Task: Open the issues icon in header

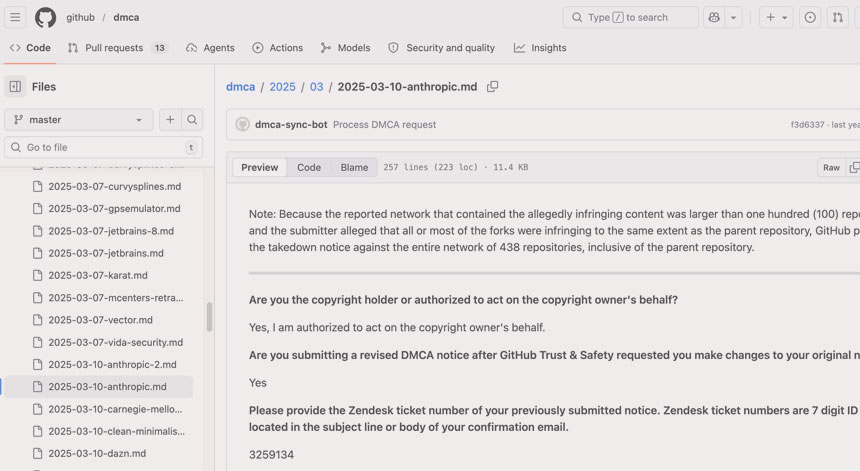Action: point(810,17)
